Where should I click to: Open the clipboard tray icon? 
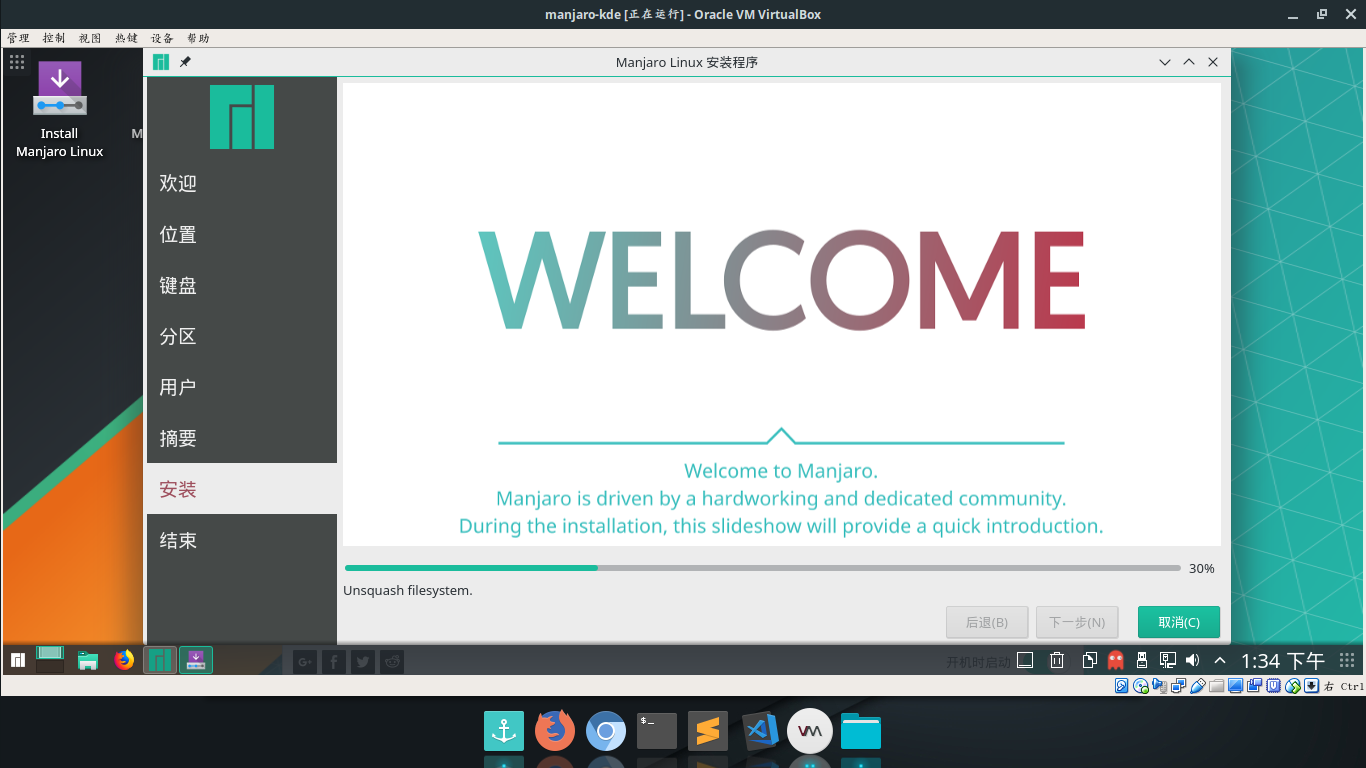point(1090,660)
